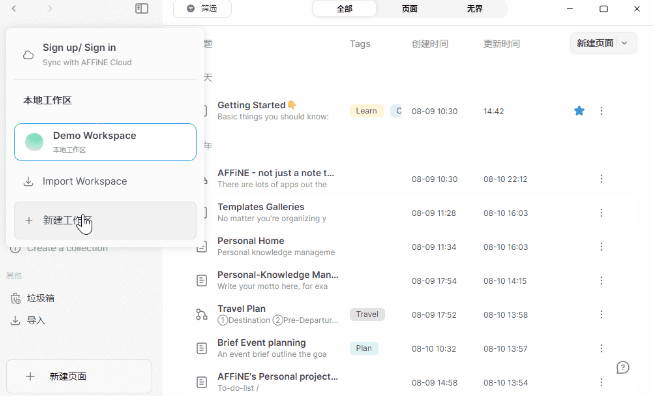Maximize the AFFiNE window

click(604, 9)
